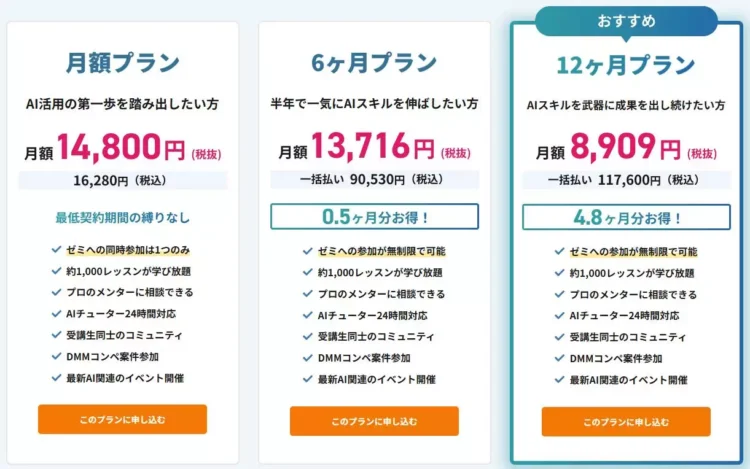Select the 12ヶ月プラン heading
Viewport: 750px width, 469px height.
[626, 65]
